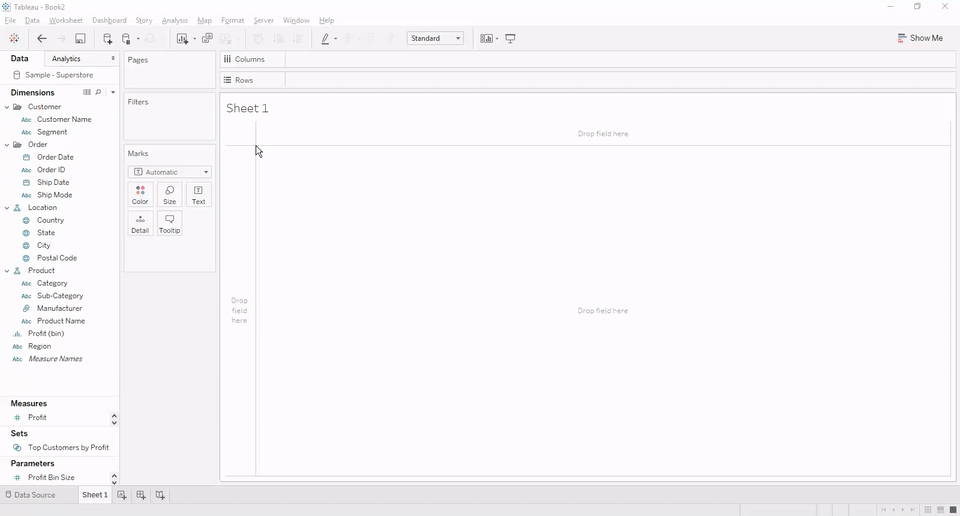Image resolution: width=960 pixels, height=516 pixels.
Task: Select the Profit (bin) field
Action: [x=46, y=334]
